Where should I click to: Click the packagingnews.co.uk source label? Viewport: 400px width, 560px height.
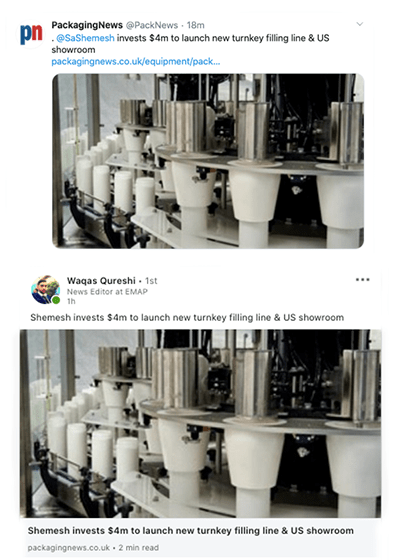point(69,548)
